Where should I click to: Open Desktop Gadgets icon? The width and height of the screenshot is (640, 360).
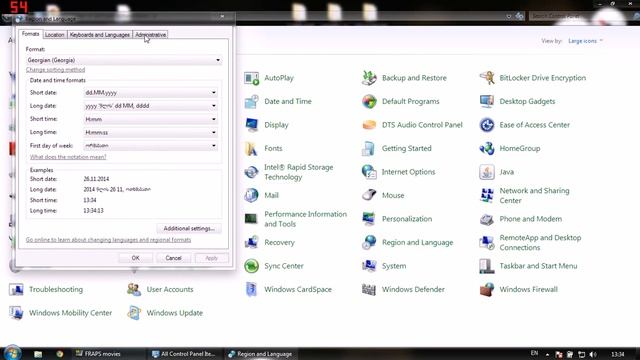coord(487,101)
